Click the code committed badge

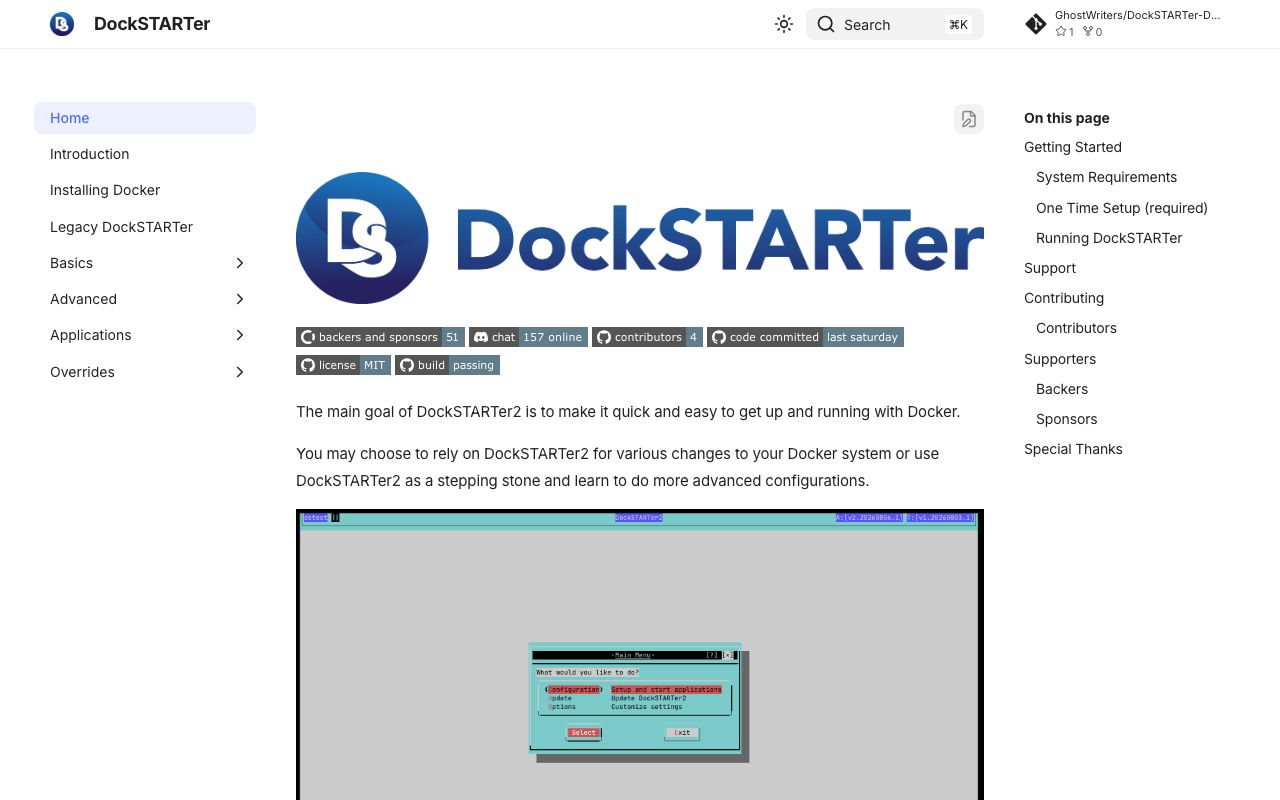pyautogui.click(x=805, y=337)
